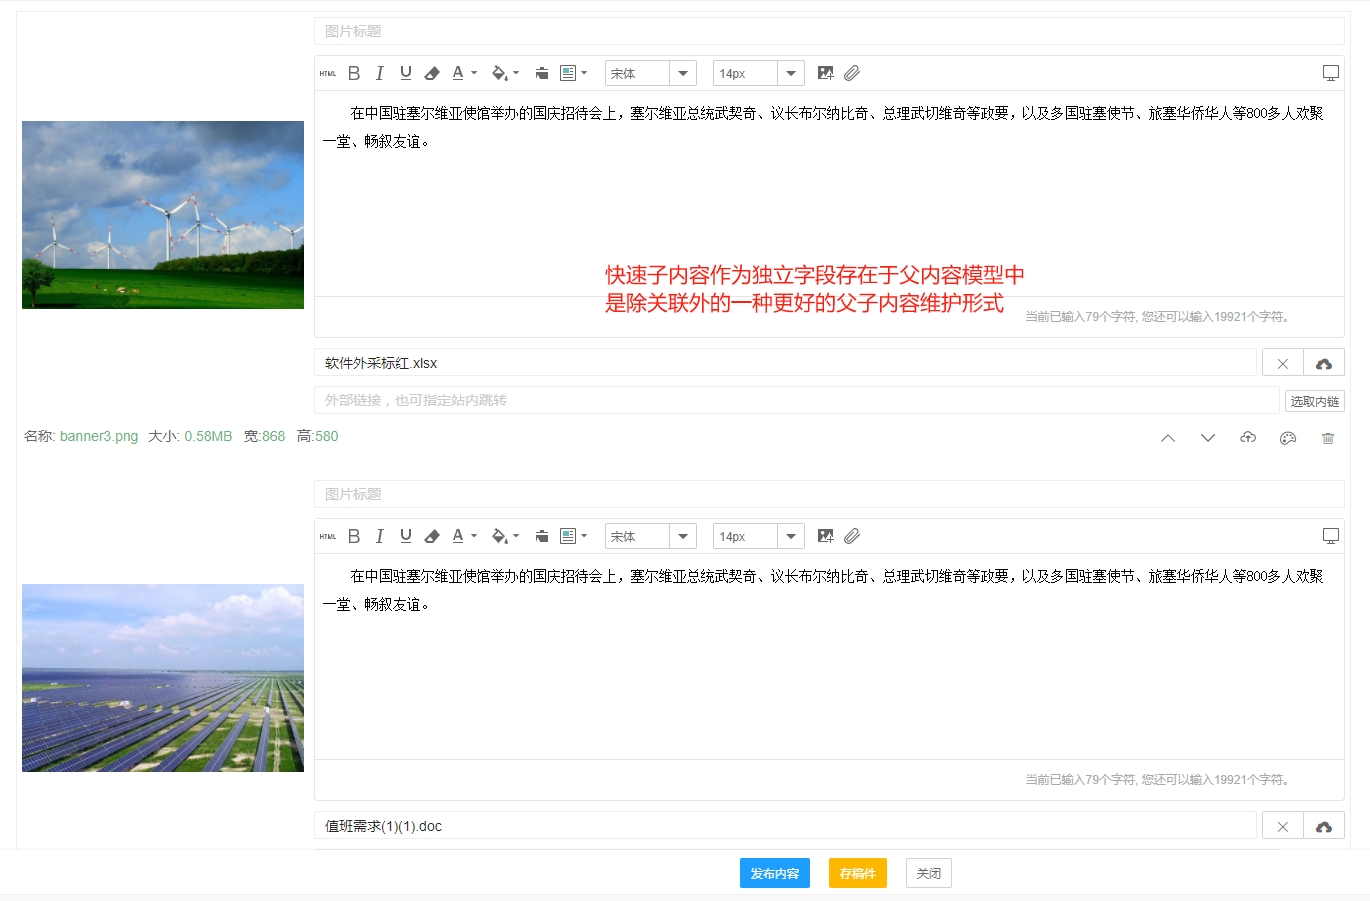Image resolution: width=1370 pixels, height=901 pixels.
Task: Toggle underline in the windmill image editor
Action: pos(406,73)
